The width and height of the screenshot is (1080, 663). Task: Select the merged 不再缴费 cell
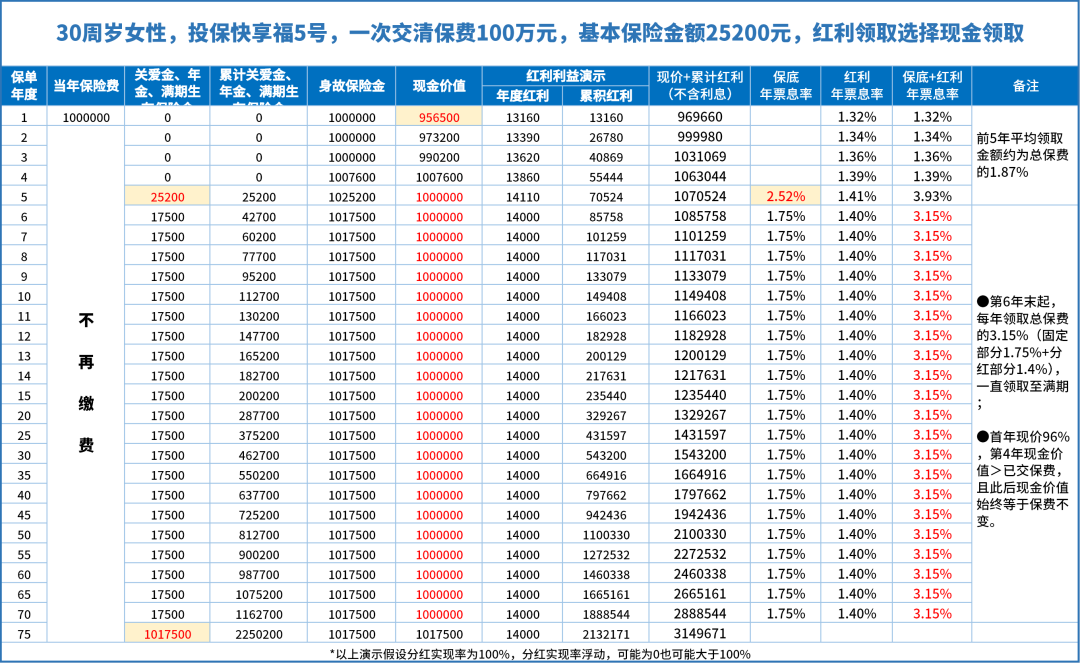click(x=86, y=383)
